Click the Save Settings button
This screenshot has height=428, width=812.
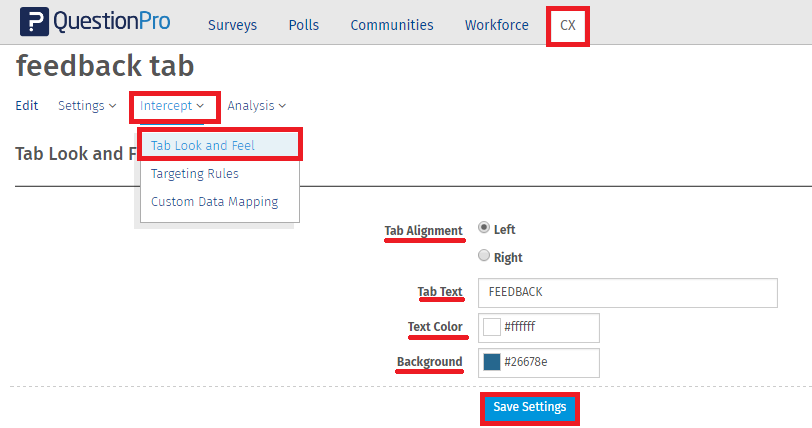pos(530,407)
